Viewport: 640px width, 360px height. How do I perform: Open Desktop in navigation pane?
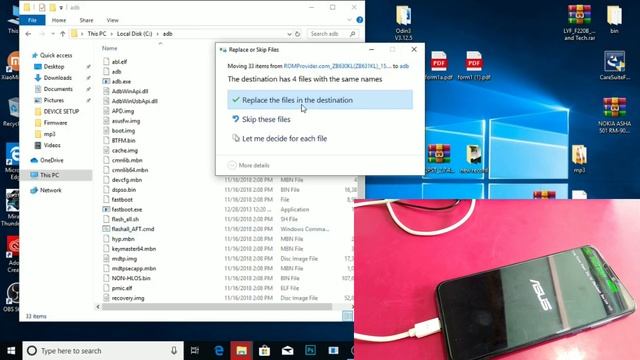coord(53,67)
